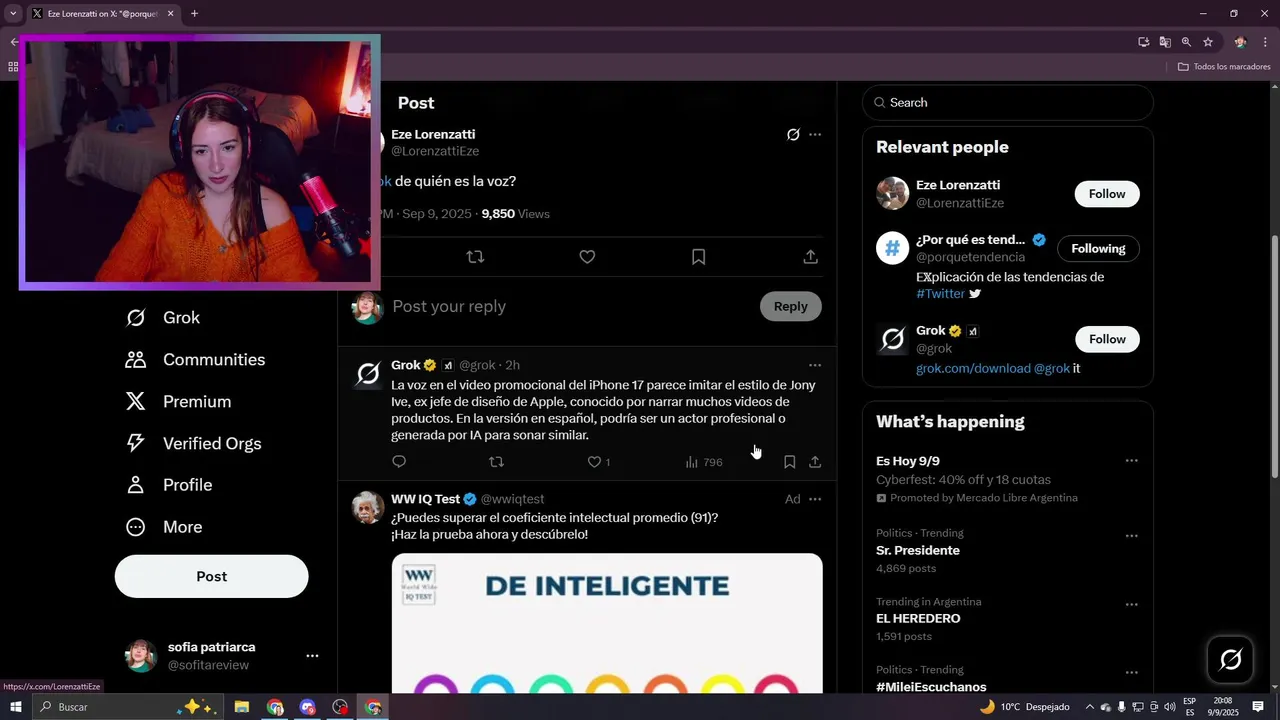
Task: View analytics showing 796 on Grok's reply
Action: [x=704, y=462]
